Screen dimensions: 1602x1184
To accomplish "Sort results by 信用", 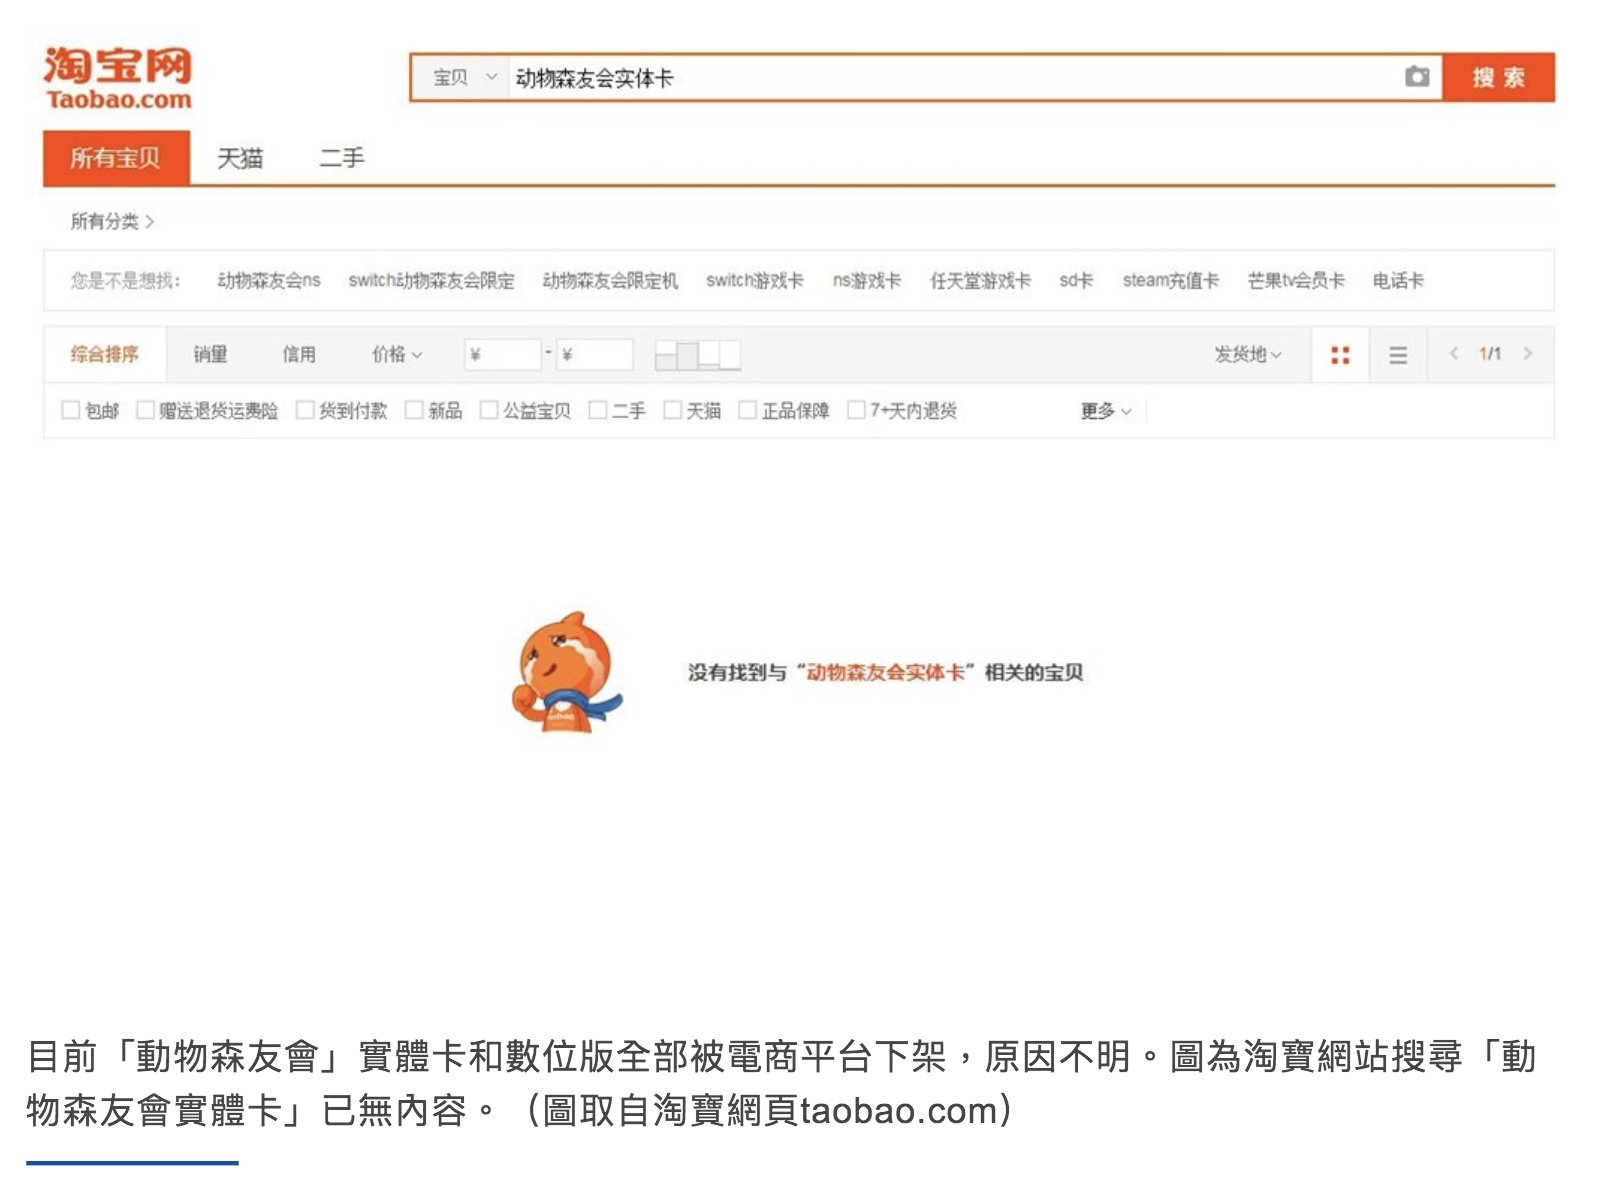I will pos(299,354).
